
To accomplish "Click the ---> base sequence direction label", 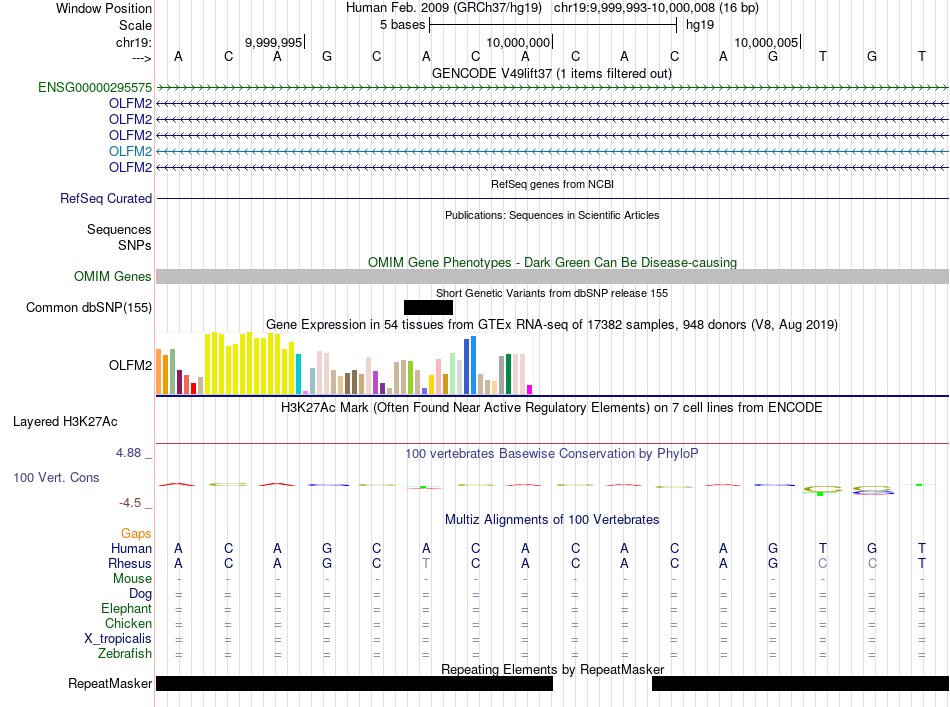I will point(141,58).
